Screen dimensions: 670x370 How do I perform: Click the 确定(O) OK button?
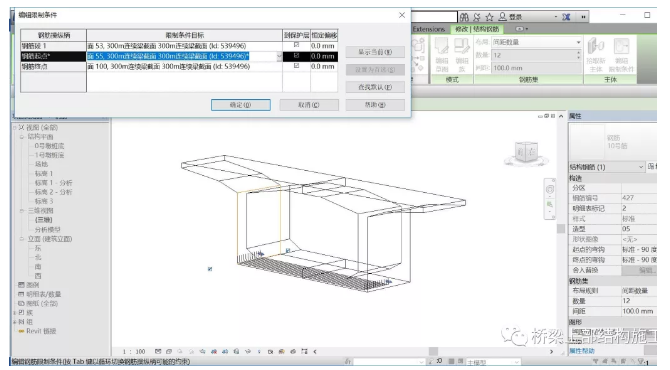241,105
